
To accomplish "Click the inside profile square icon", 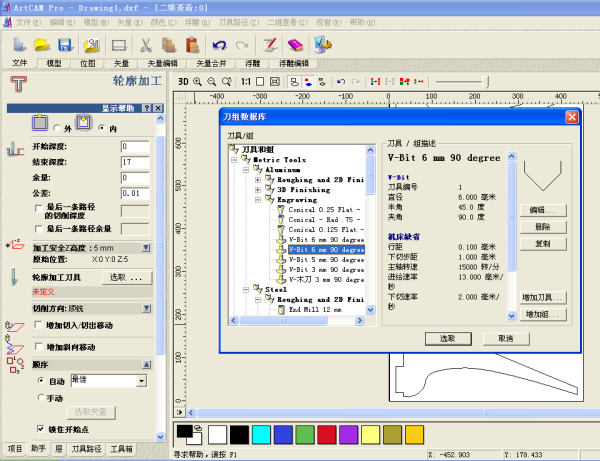I will click(84, 123).
